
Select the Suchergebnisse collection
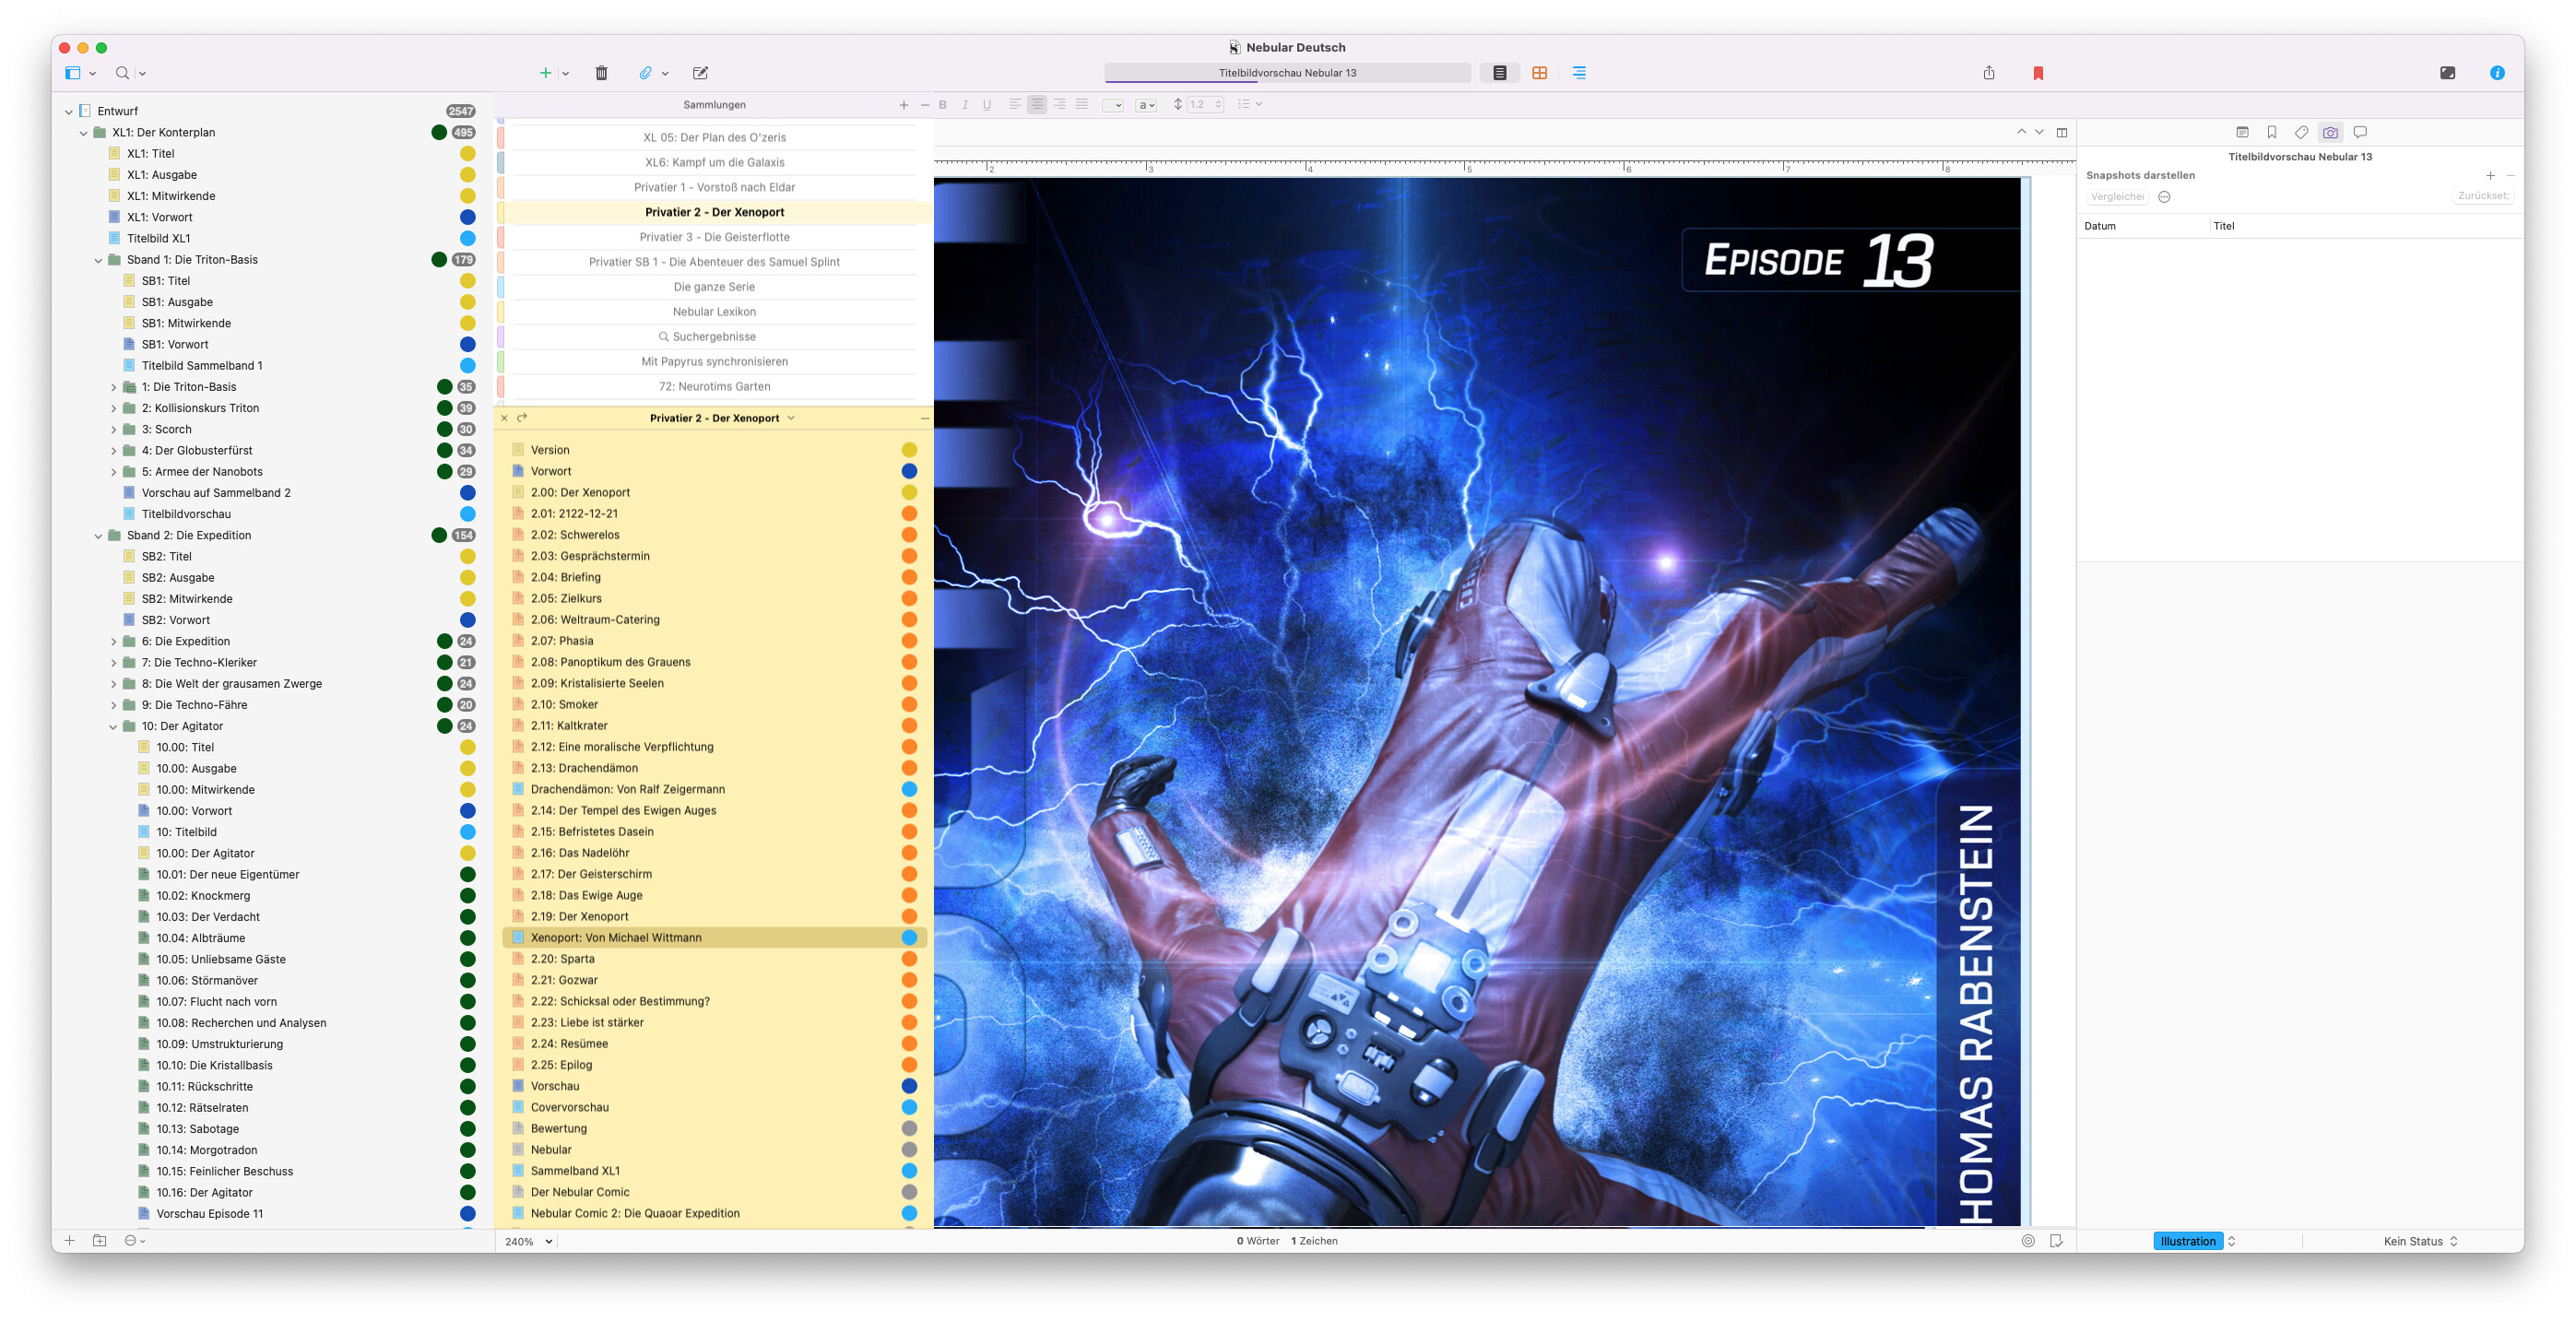pos(714,337)
